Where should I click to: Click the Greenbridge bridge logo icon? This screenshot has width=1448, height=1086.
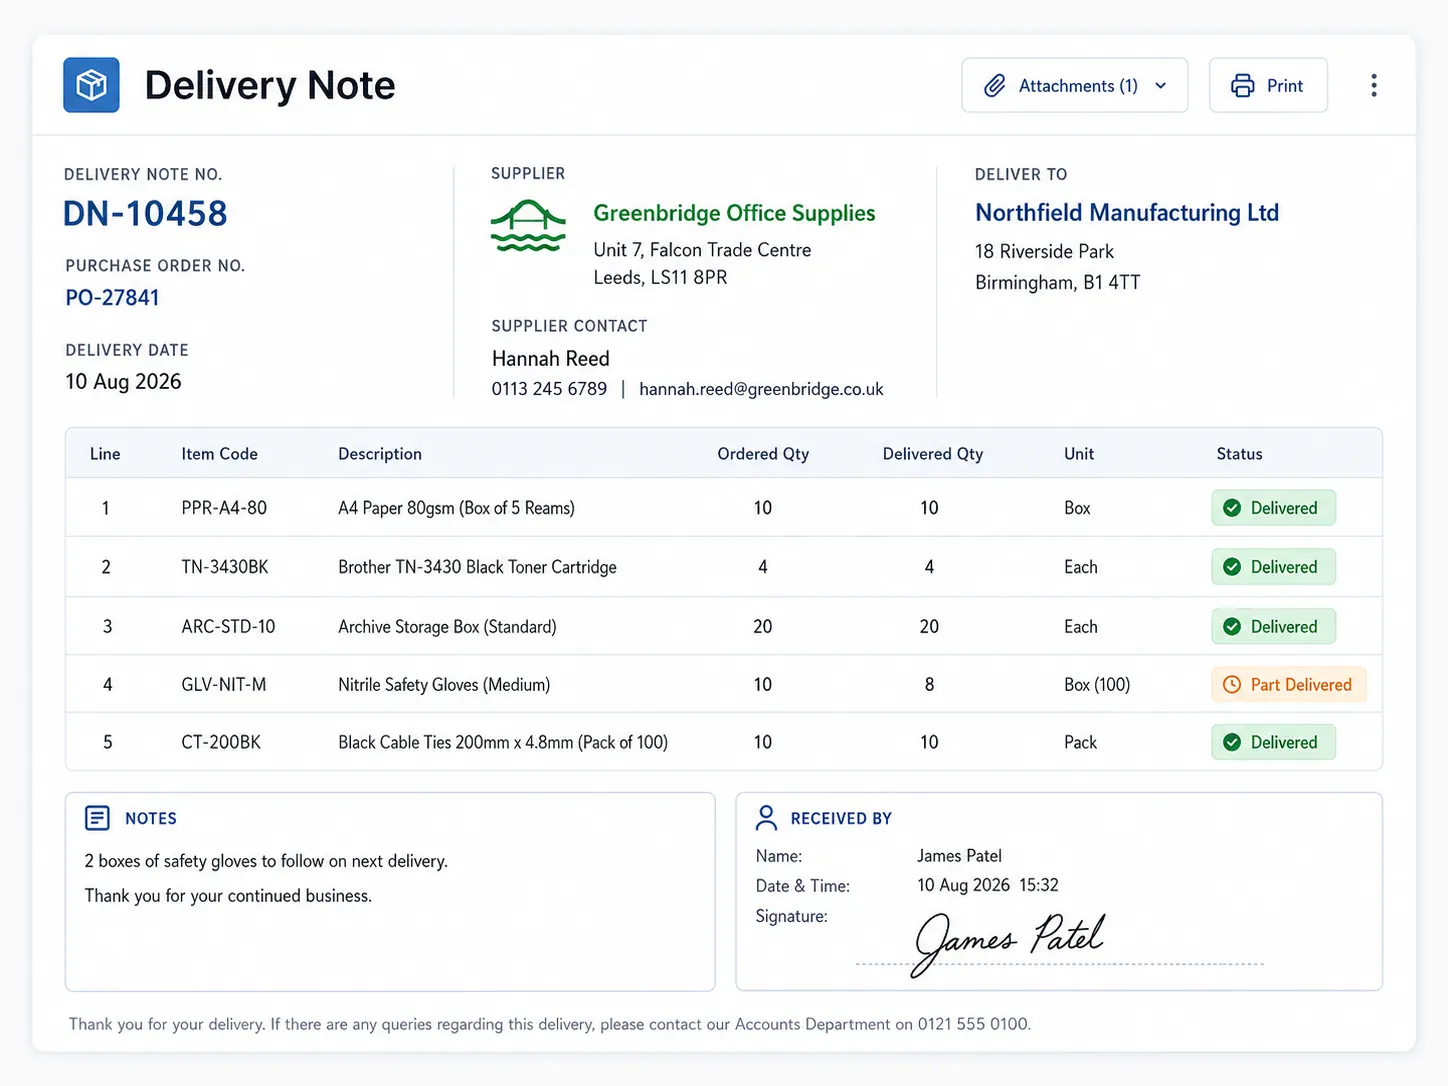[x=528, y=225]
